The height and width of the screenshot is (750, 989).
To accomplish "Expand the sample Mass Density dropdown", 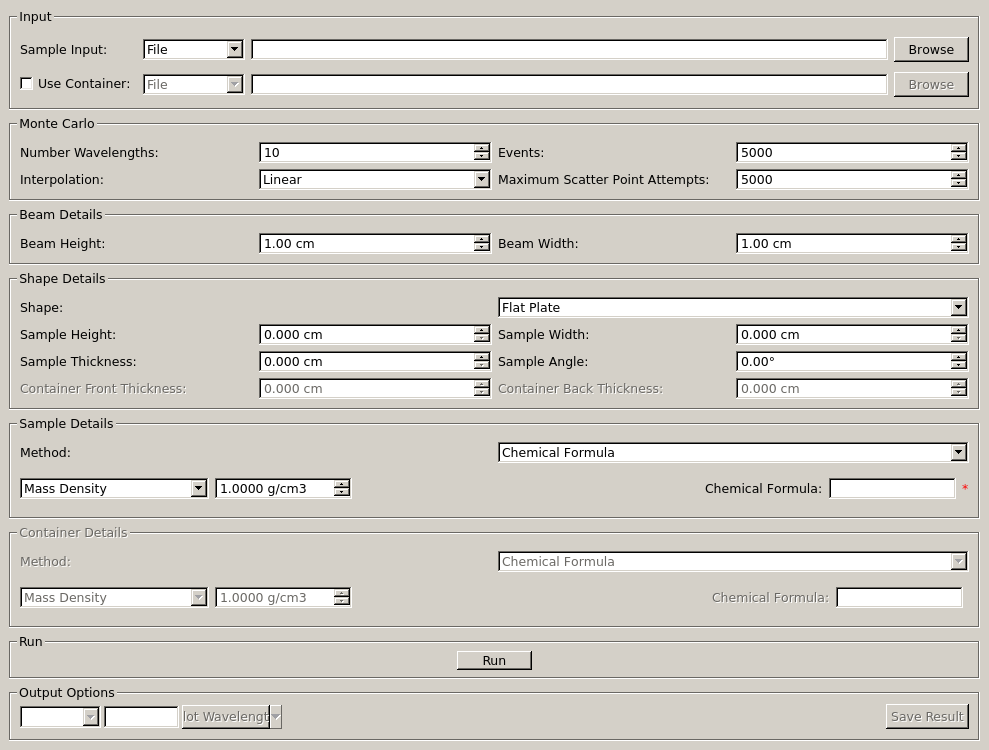I will click(198, 489).
